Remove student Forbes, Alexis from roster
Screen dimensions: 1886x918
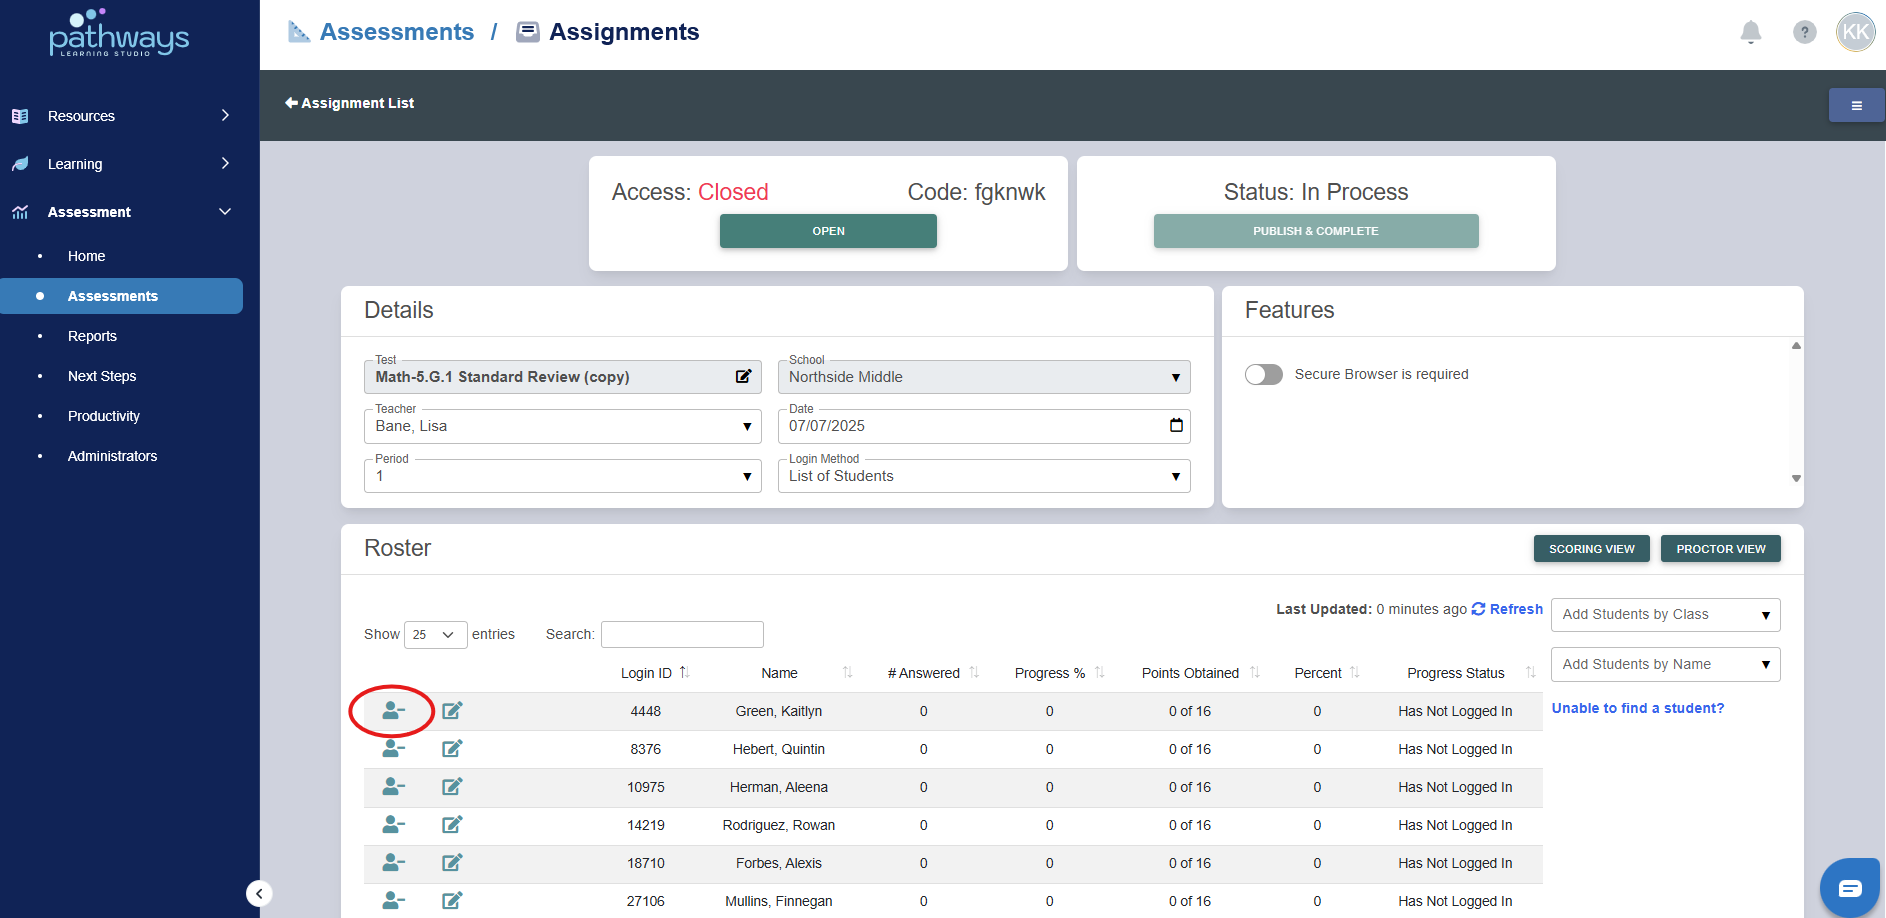point(393,863)
